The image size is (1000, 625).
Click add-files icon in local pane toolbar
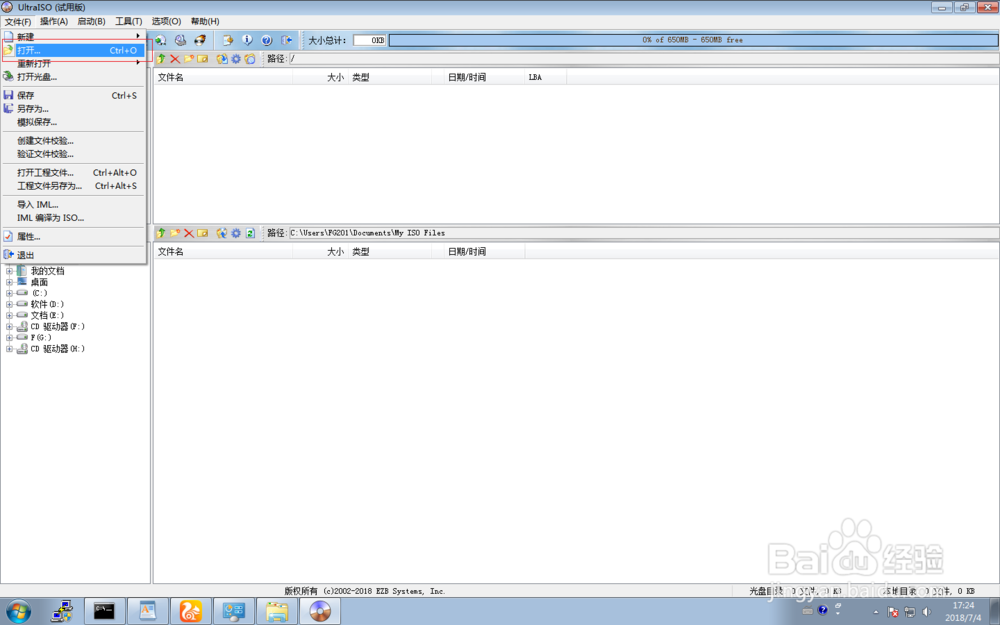[x=221, y=233]
